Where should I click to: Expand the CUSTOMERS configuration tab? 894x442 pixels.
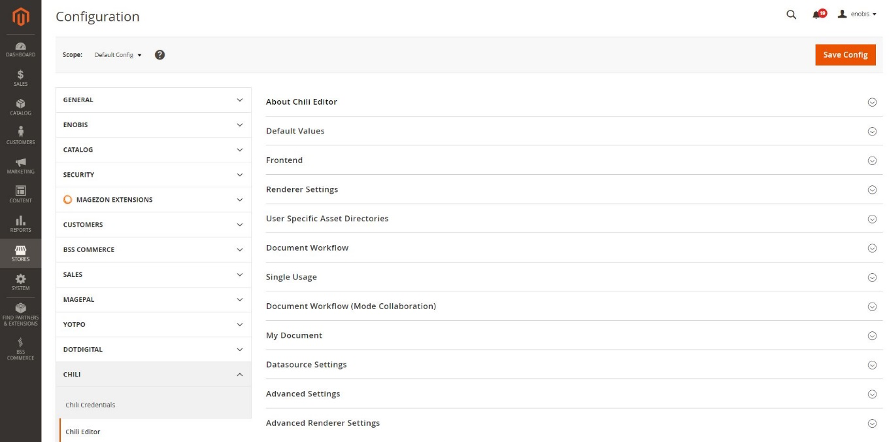(x=153, y=225)
